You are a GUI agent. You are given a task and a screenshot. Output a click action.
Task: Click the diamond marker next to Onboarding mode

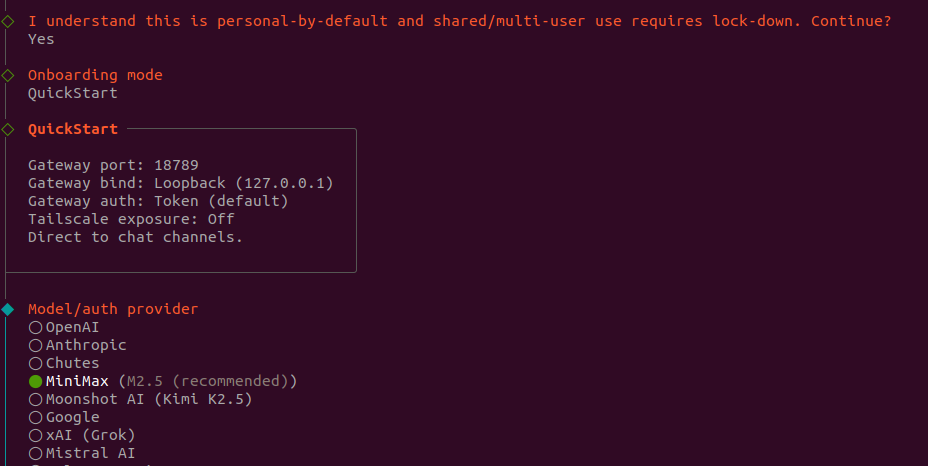[8, 75]
